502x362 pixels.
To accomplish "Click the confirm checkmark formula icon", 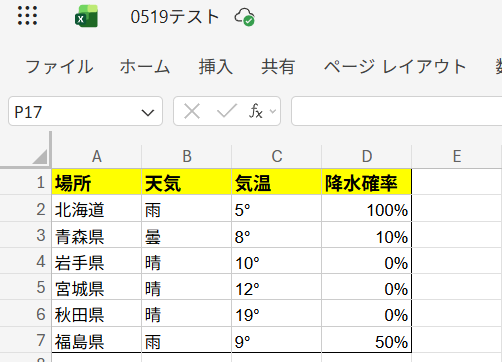I will point(226,111).
